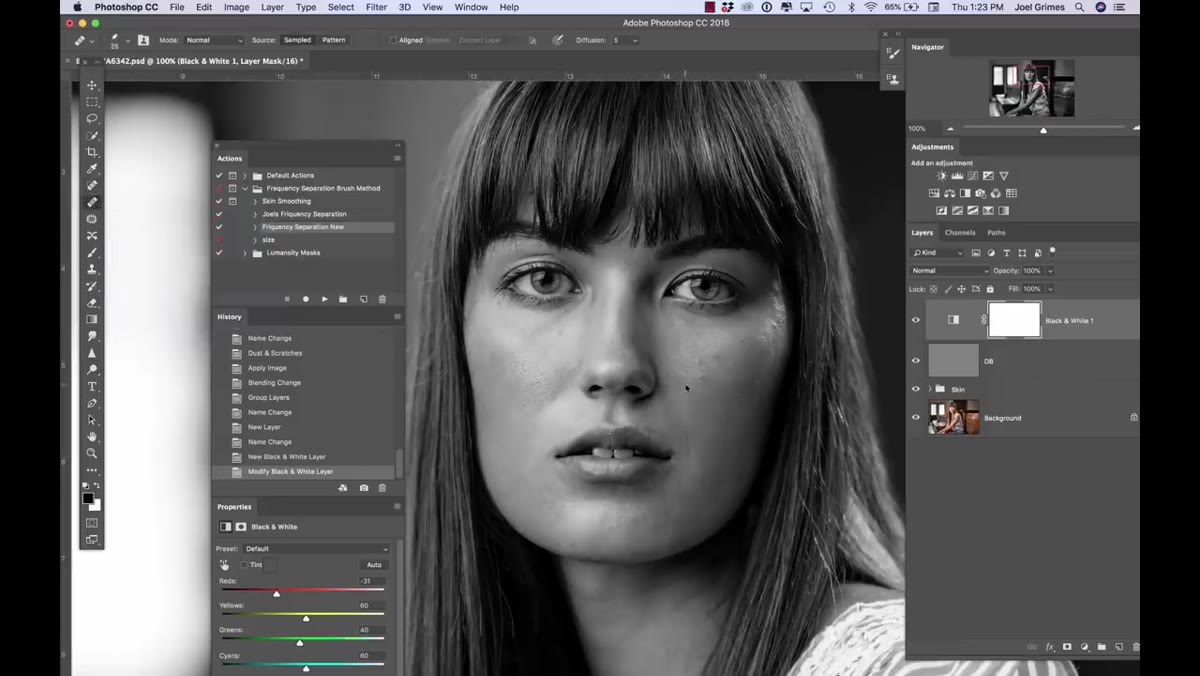This screenshot has width=1200, height=676.
Task: Select the Horizontal Type tool
Action: [x=92, y=386]
